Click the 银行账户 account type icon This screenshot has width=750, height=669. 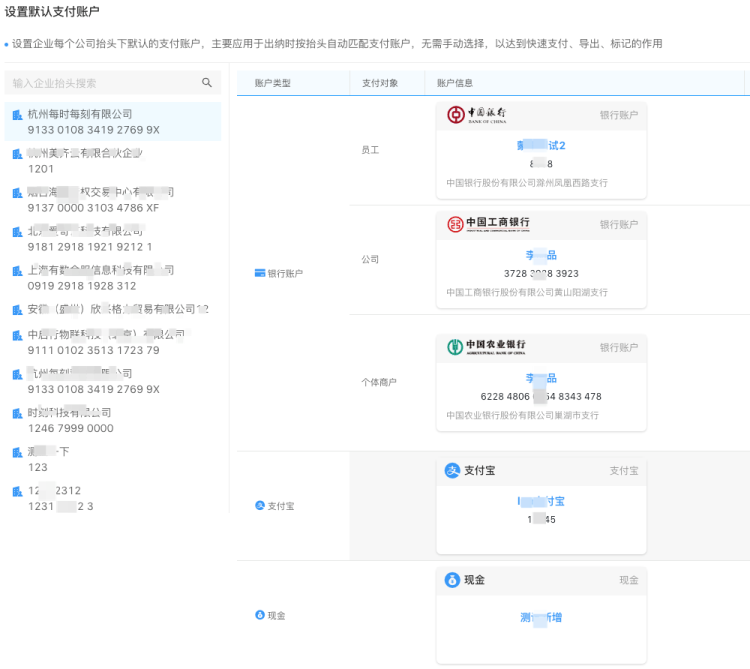pyautogui.click(x=260, y=273)
